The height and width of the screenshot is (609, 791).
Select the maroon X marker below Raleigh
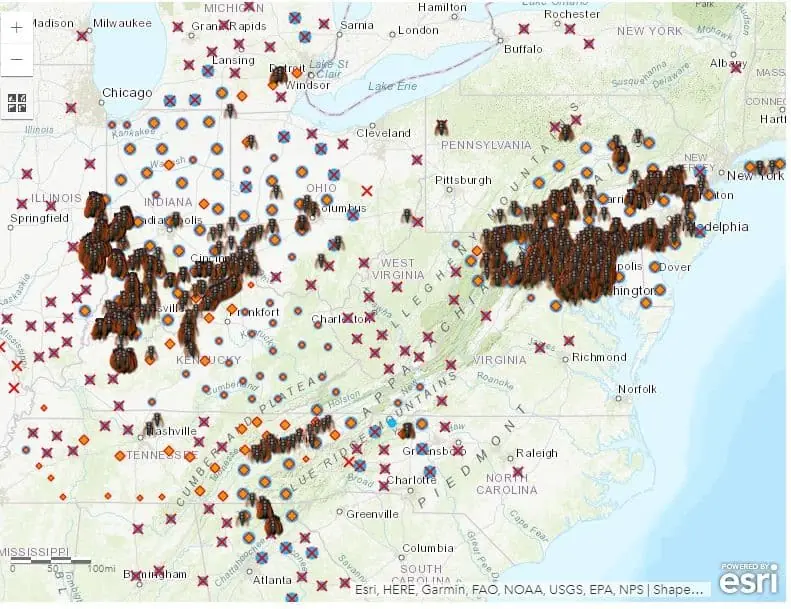click(517, 472)
